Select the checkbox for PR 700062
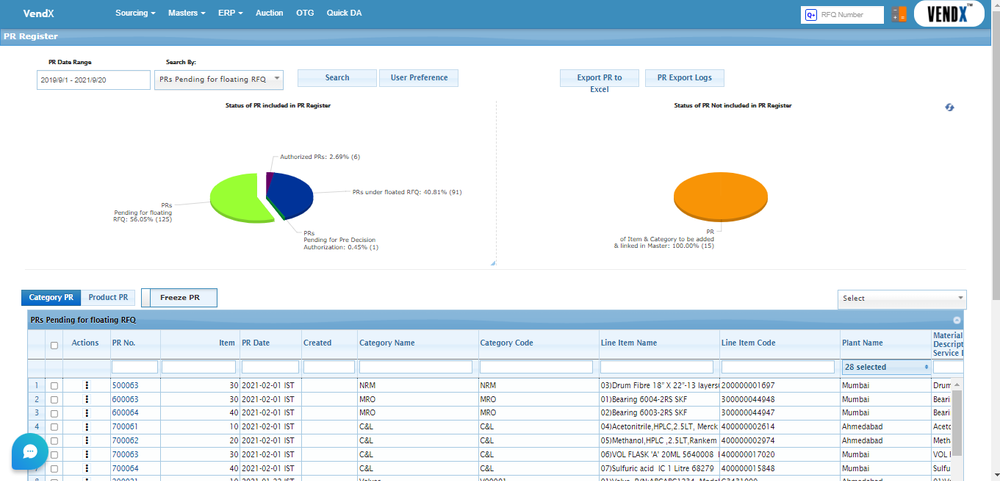1000x481 pixels. pyautogui.click(x=54, y=441)
